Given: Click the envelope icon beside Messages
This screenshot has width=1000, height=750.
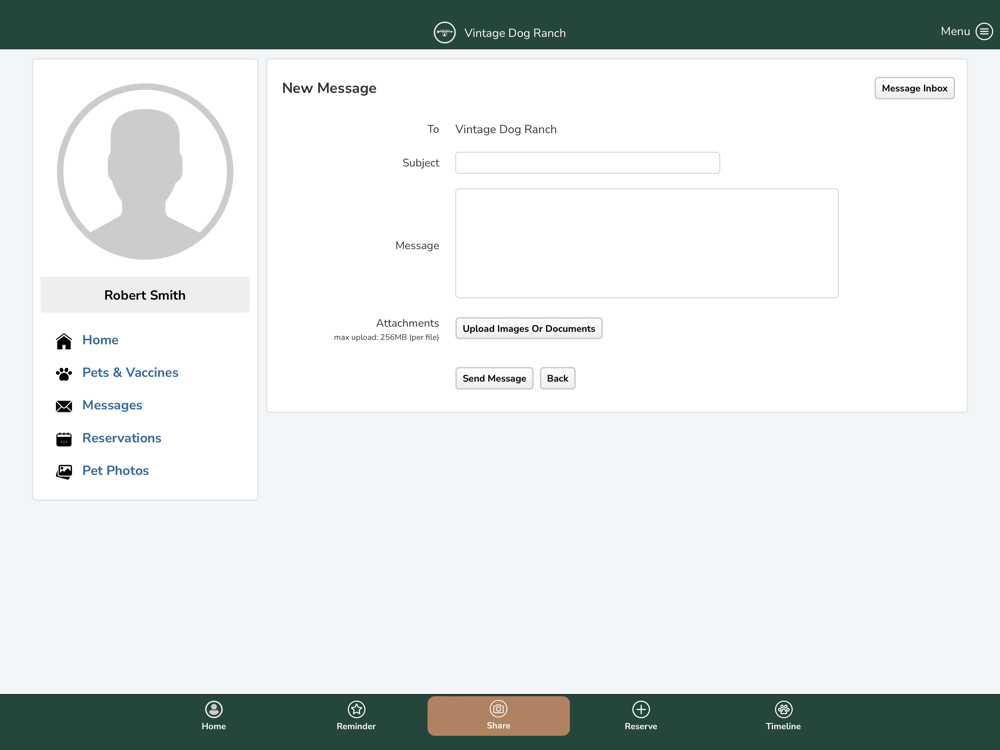Looking at the screenshot, I should pos(64,406).
